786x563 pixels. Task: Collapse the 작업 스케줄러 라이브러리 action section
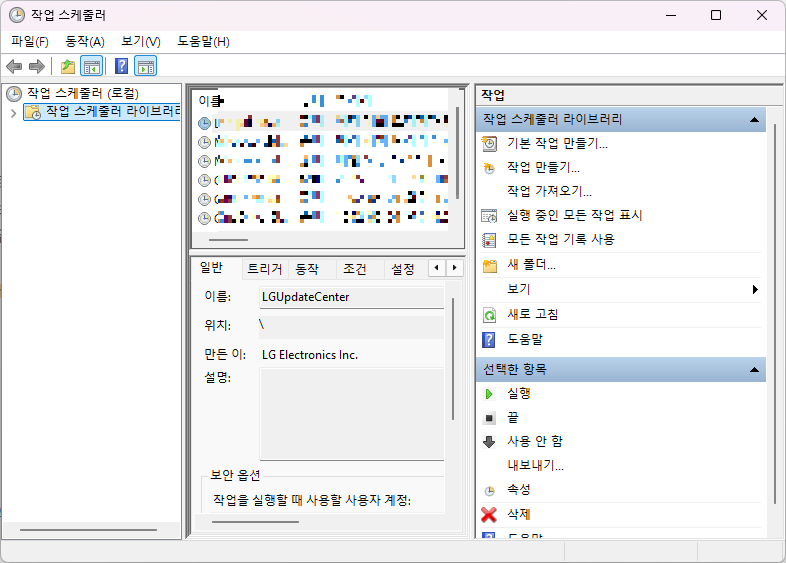click(x=754, y=119)
